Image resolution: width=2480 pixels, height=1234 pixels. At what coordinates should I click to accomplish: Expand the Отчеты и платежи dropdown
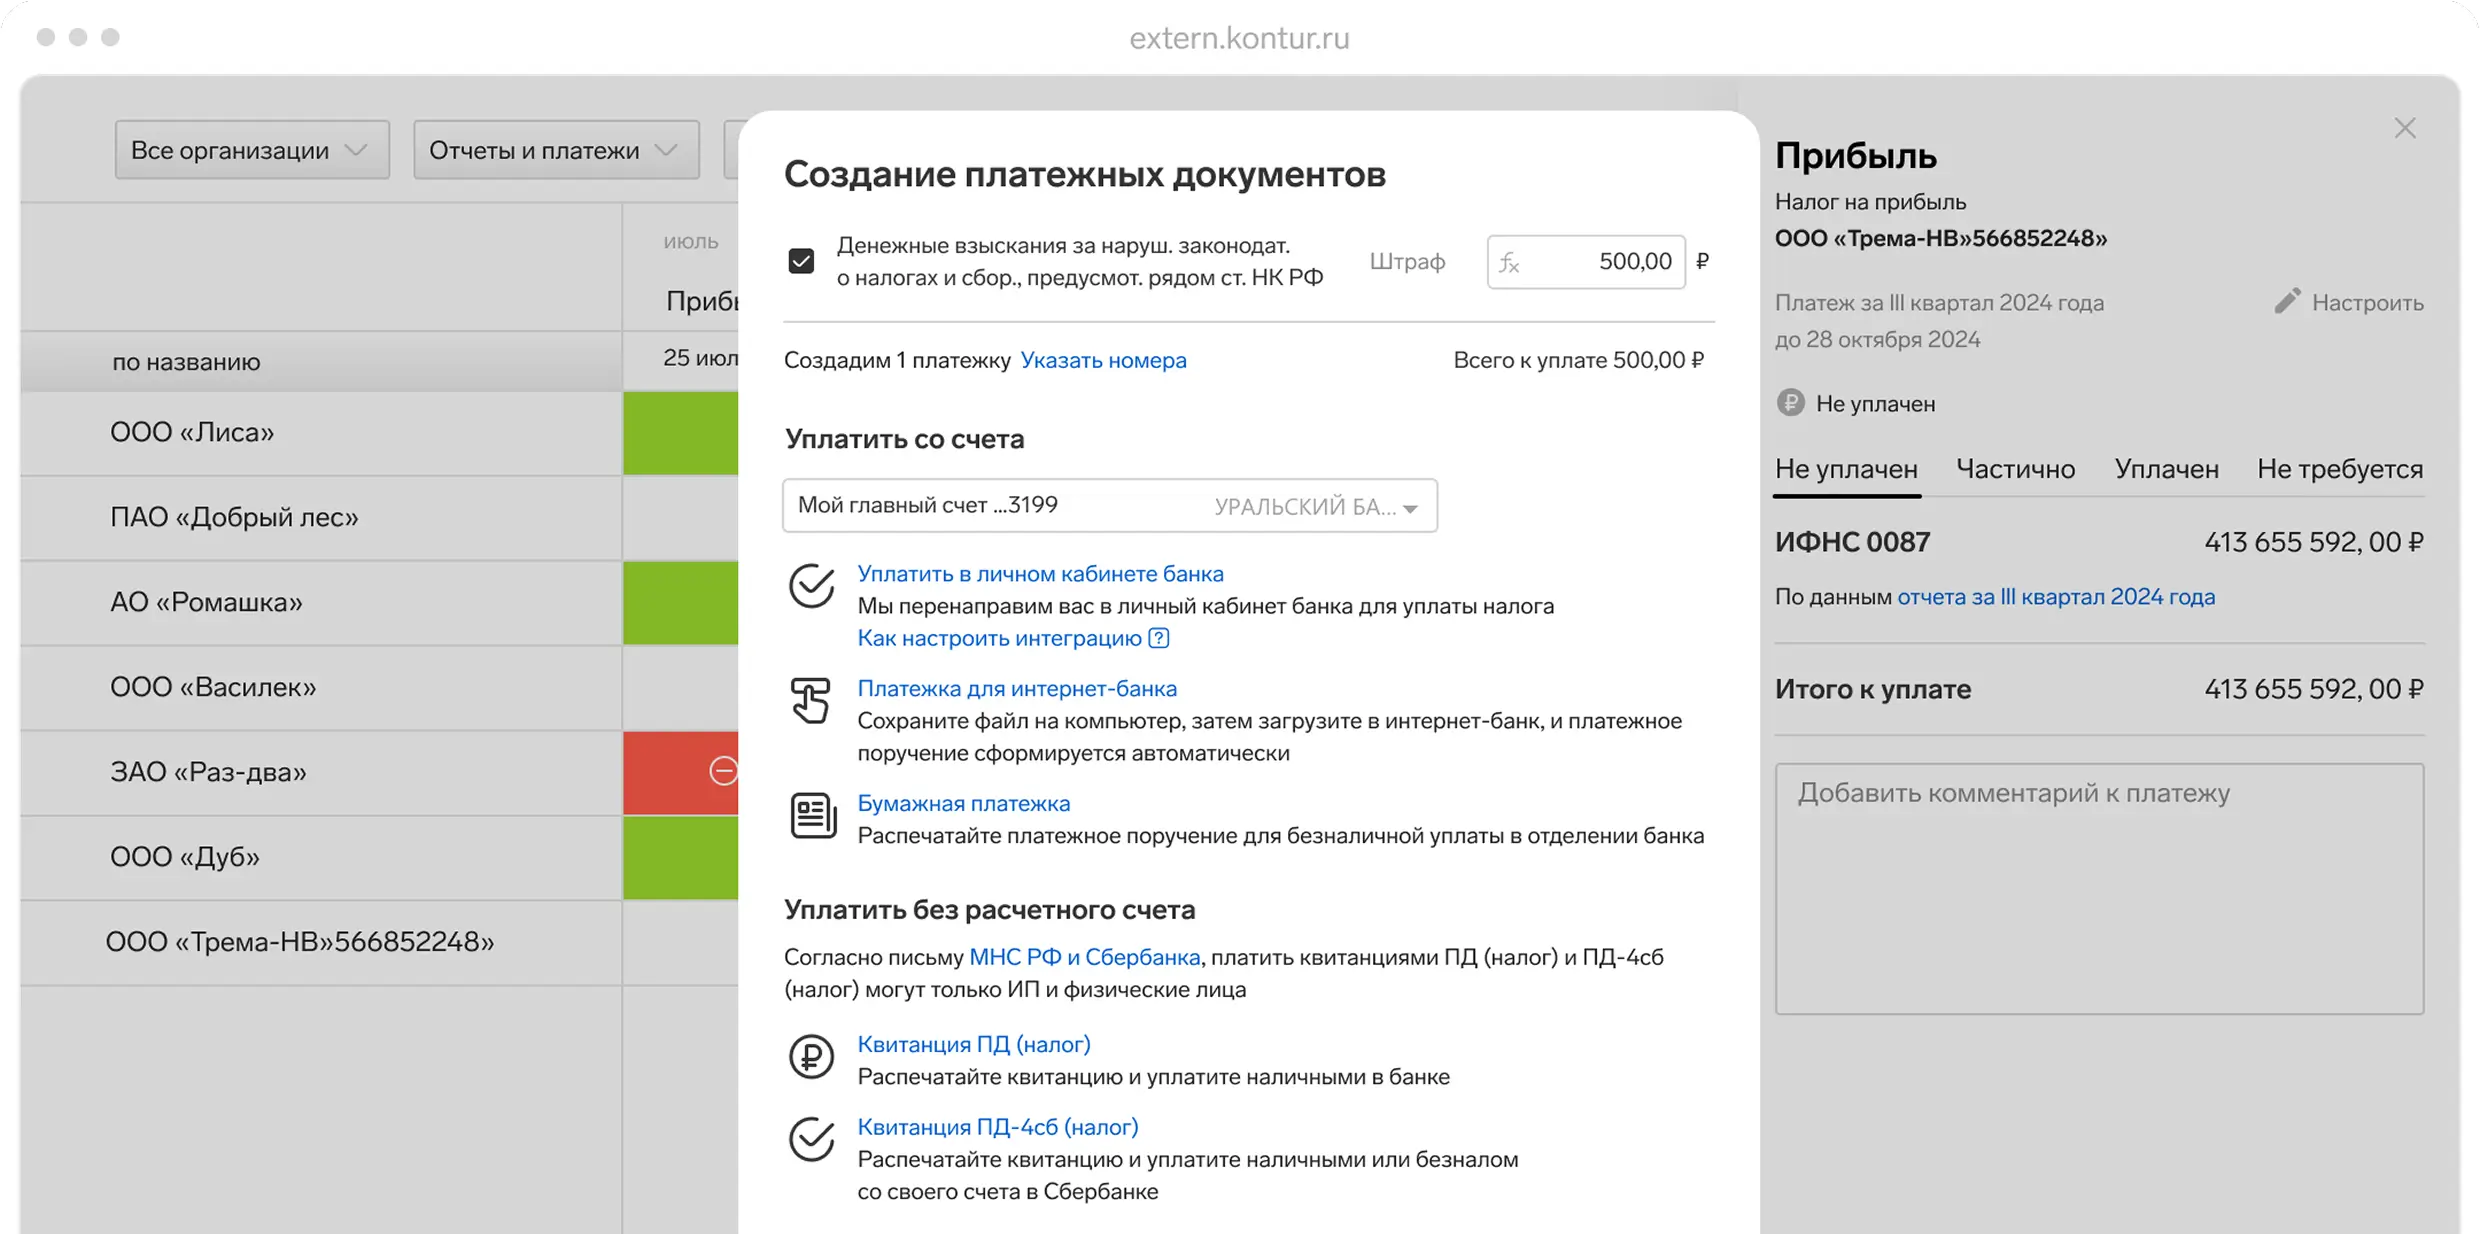tap(555, 150)
